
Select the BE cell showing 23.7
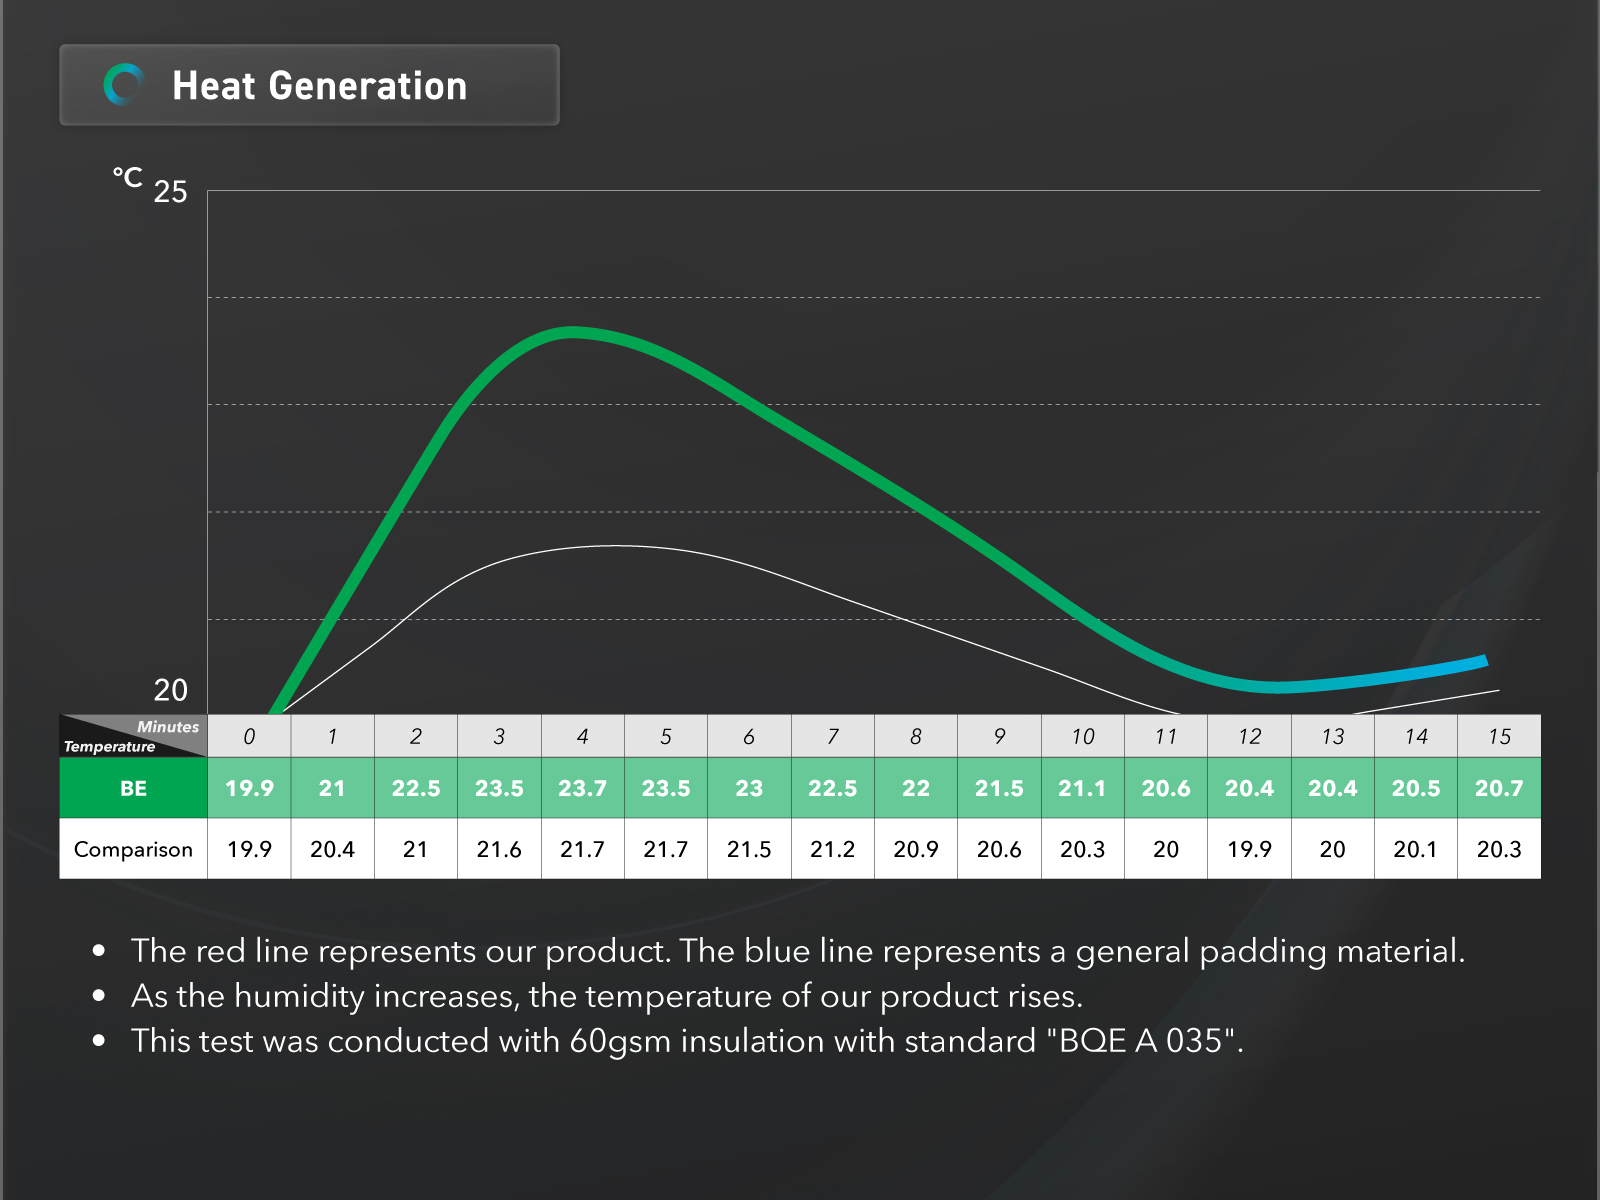[582, 788]
